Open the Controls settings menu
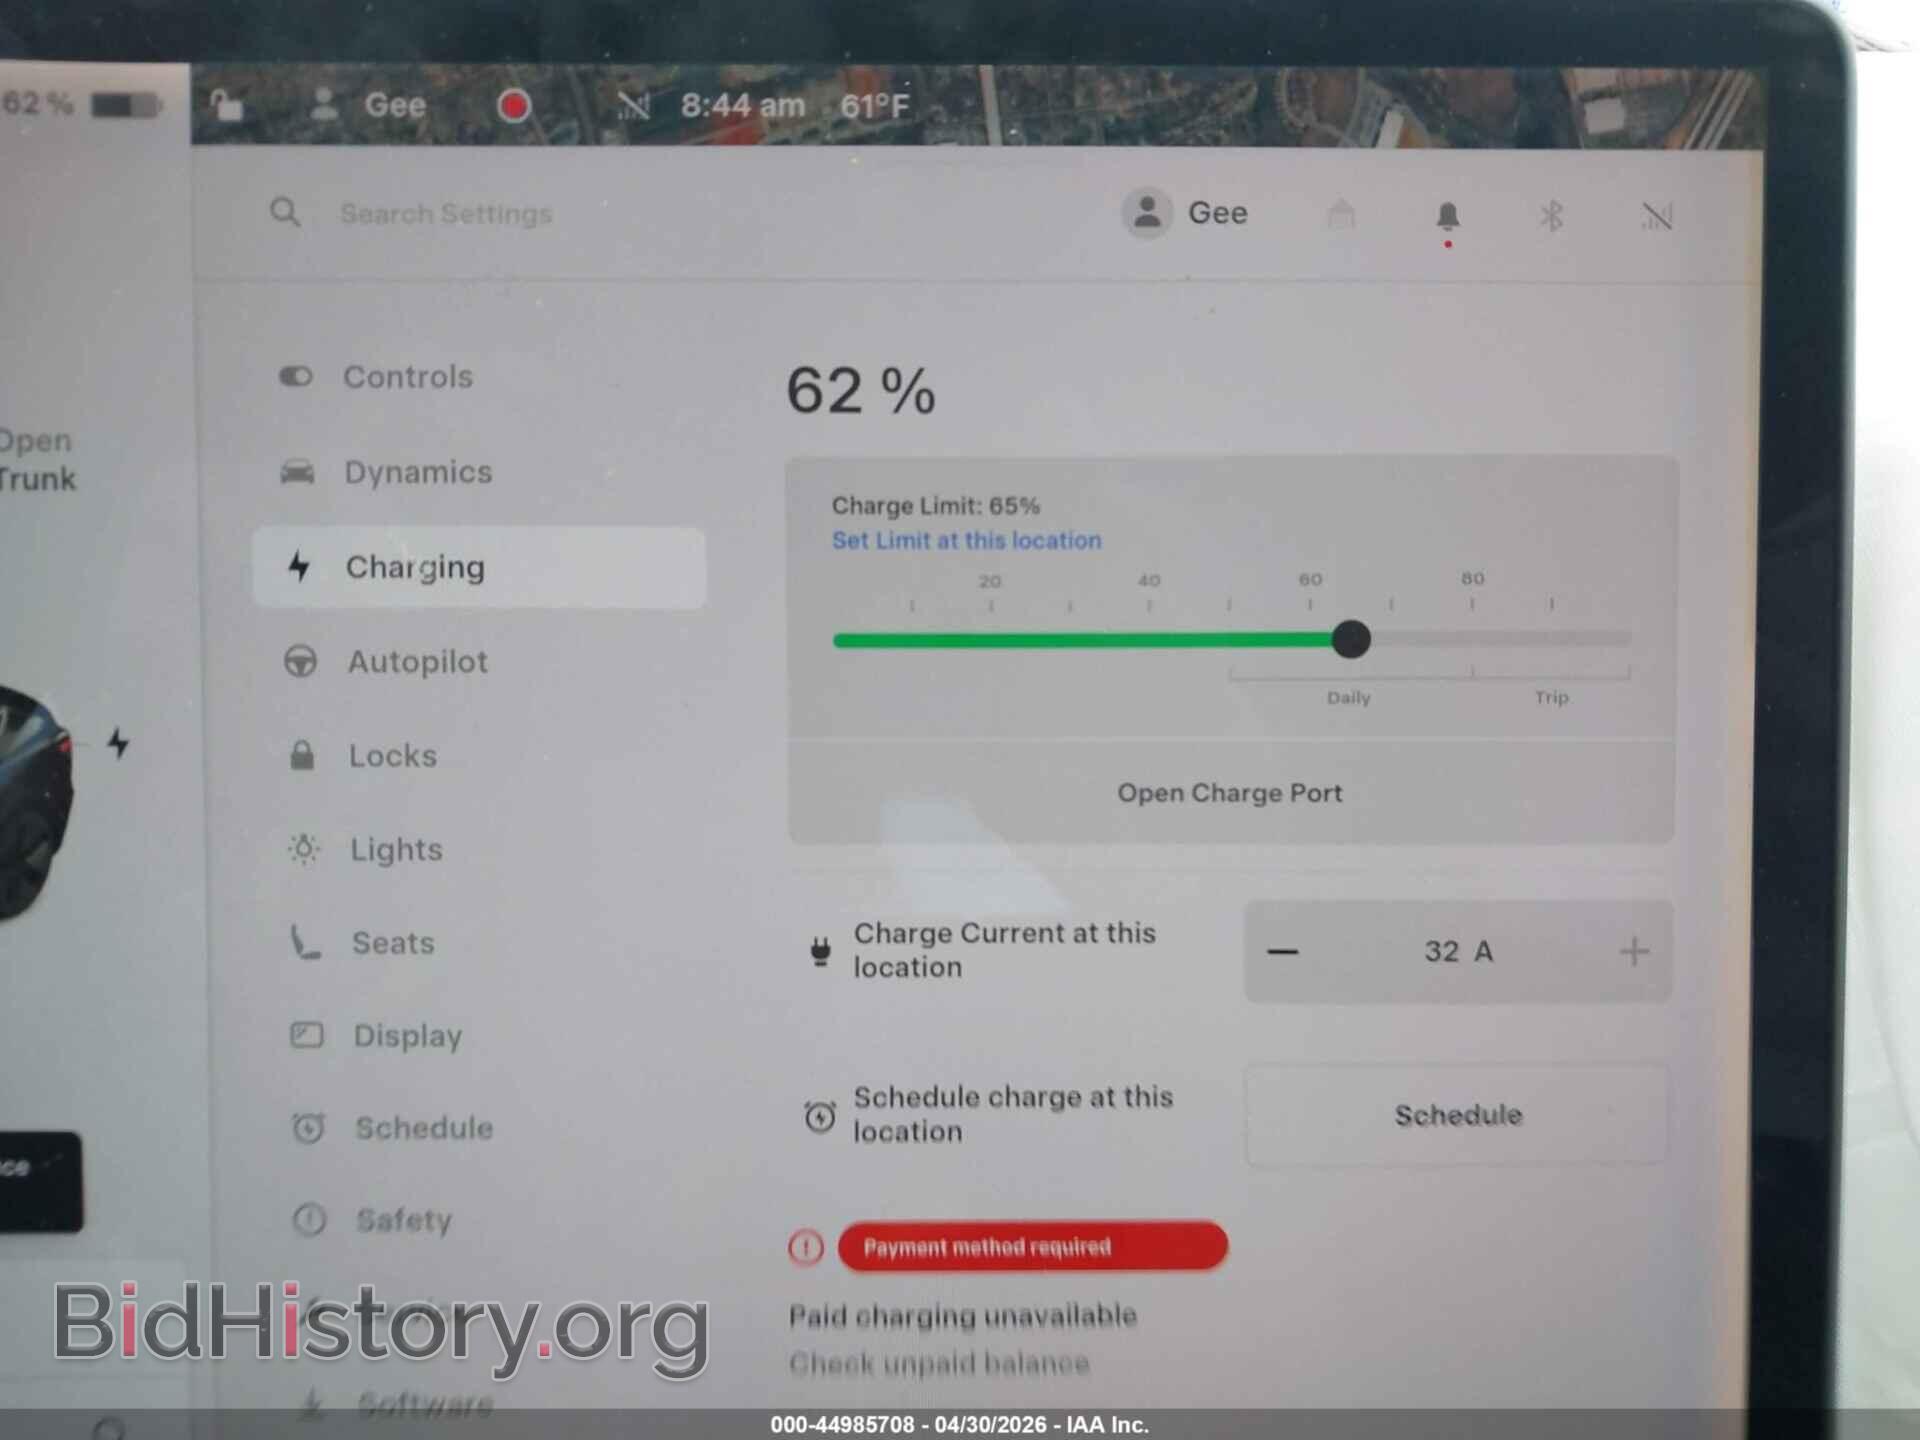 408,377
